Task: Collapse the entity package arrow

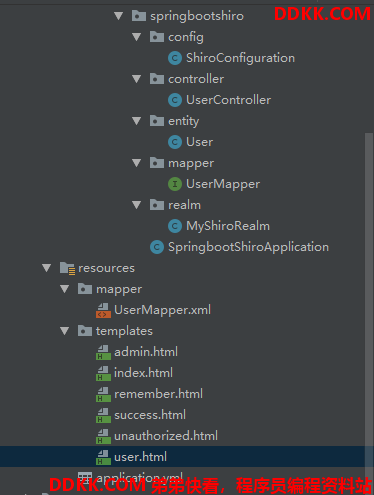Action: tap(136, 121)
